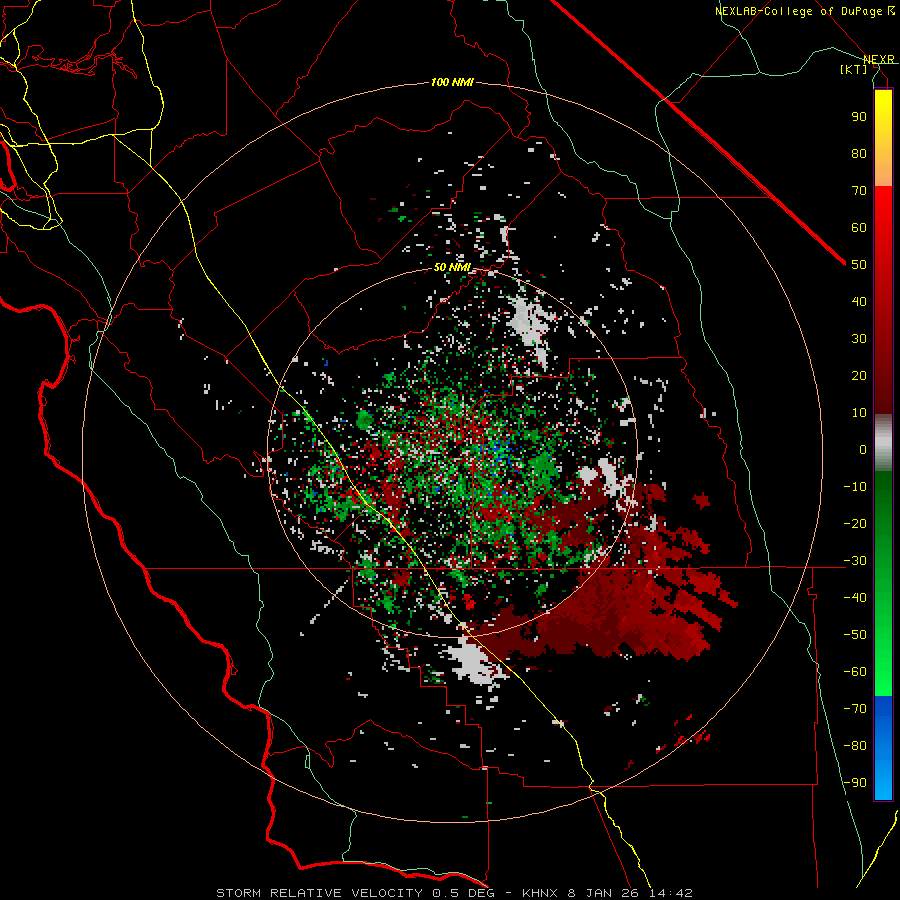Click the -40 kt scale label
Image resolution: width=900 pixels, height=900 pixels.
click(855, 598)
